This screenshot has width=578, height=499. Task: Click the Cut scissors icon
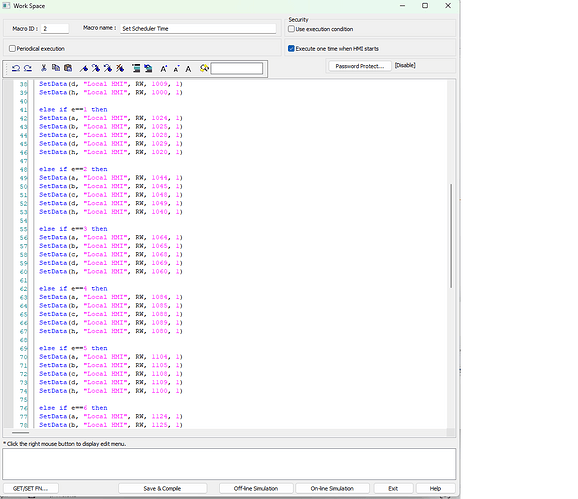tap(43, 68)
